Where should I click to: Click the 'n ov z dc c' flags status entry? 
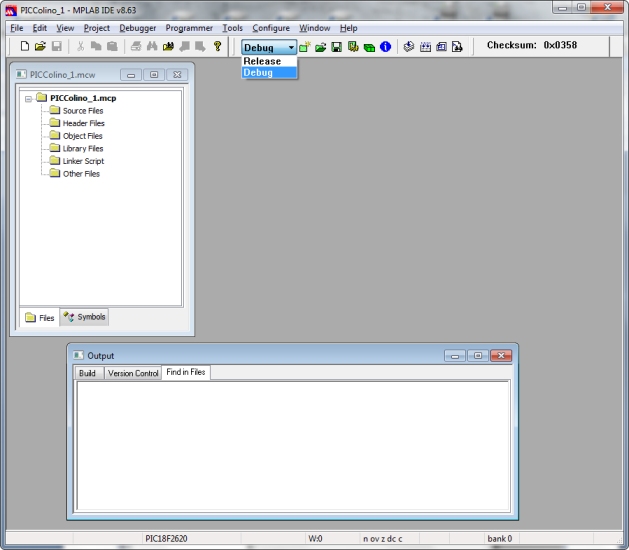pyautogui.click(x=383, y=538)
